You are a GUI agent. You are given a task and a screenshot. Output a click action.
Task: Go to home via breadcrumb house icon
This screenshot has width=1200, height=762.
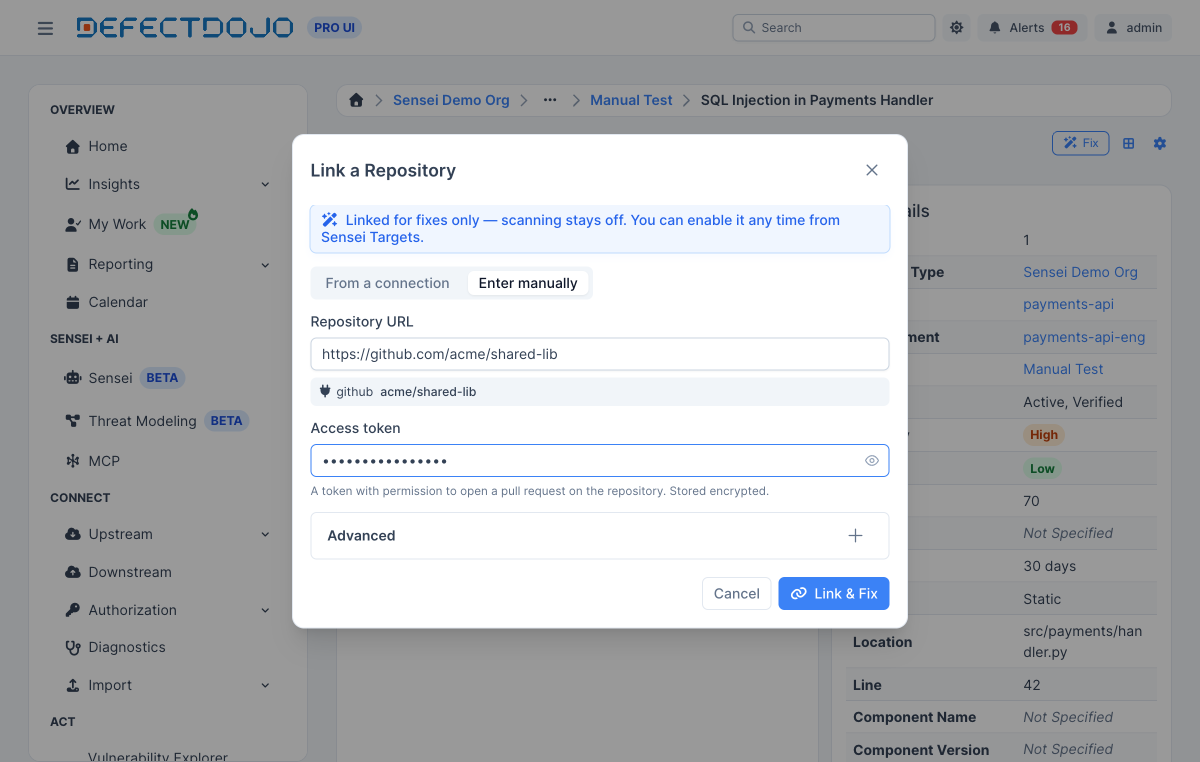tap(356, 100)
